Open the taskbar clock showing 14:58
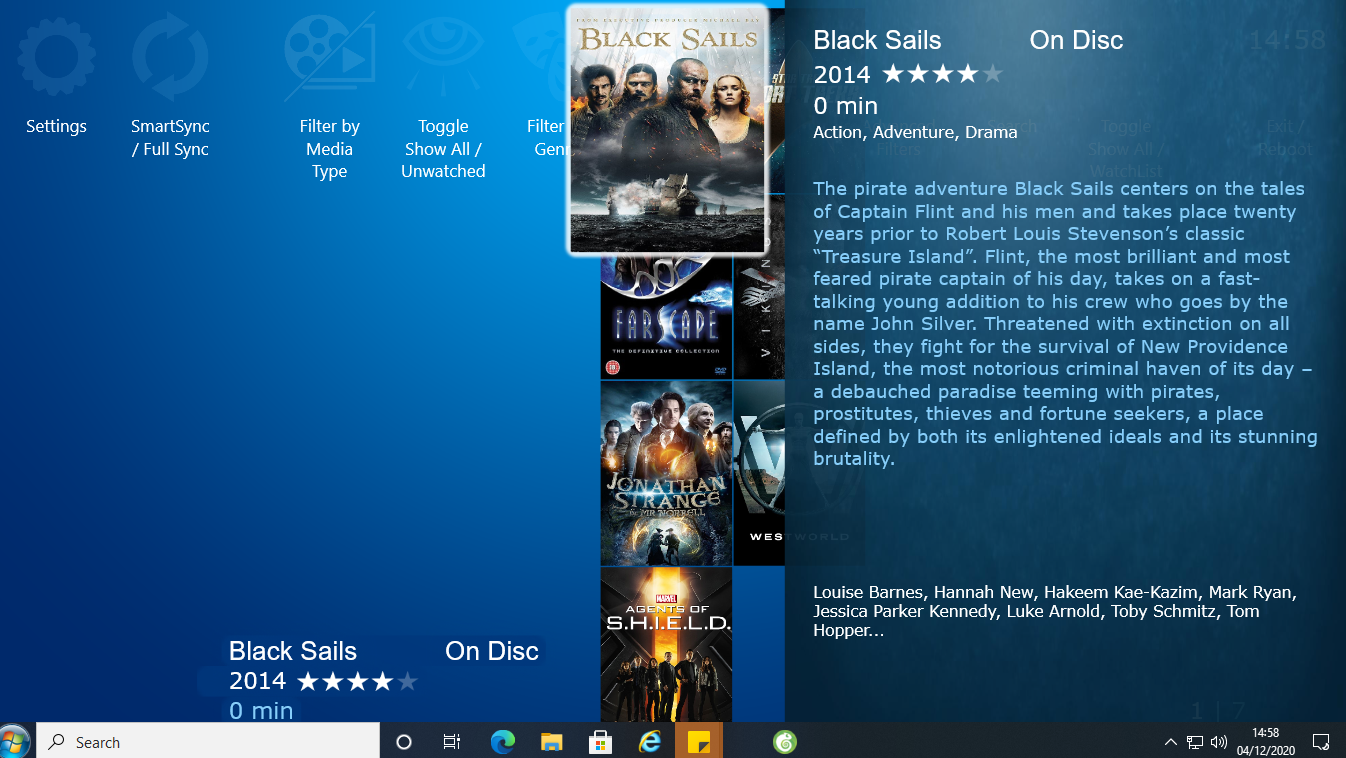 coord(1266,741)
